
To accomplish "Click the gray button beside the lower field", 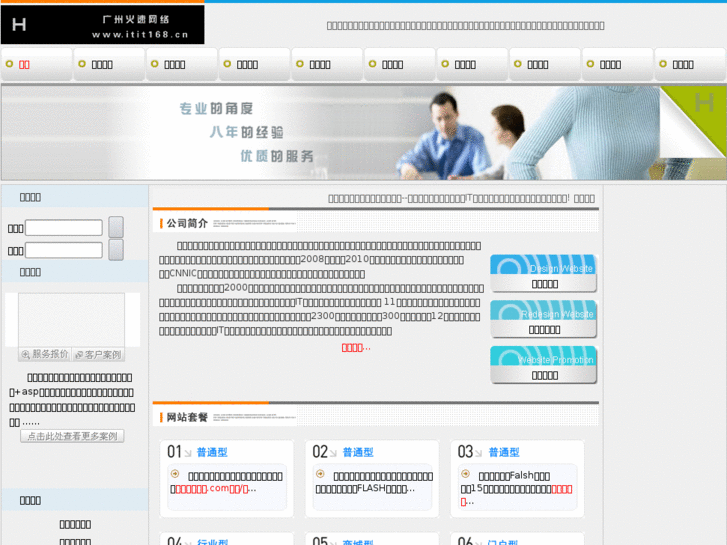I will point(116,250).
